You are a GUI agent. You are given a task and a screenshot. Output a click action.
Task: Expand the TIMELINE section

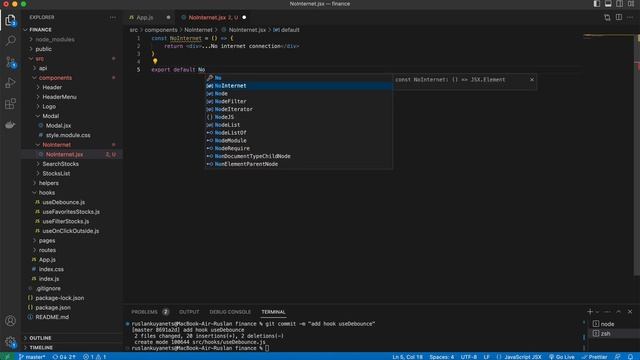click(x=41, y=348)
